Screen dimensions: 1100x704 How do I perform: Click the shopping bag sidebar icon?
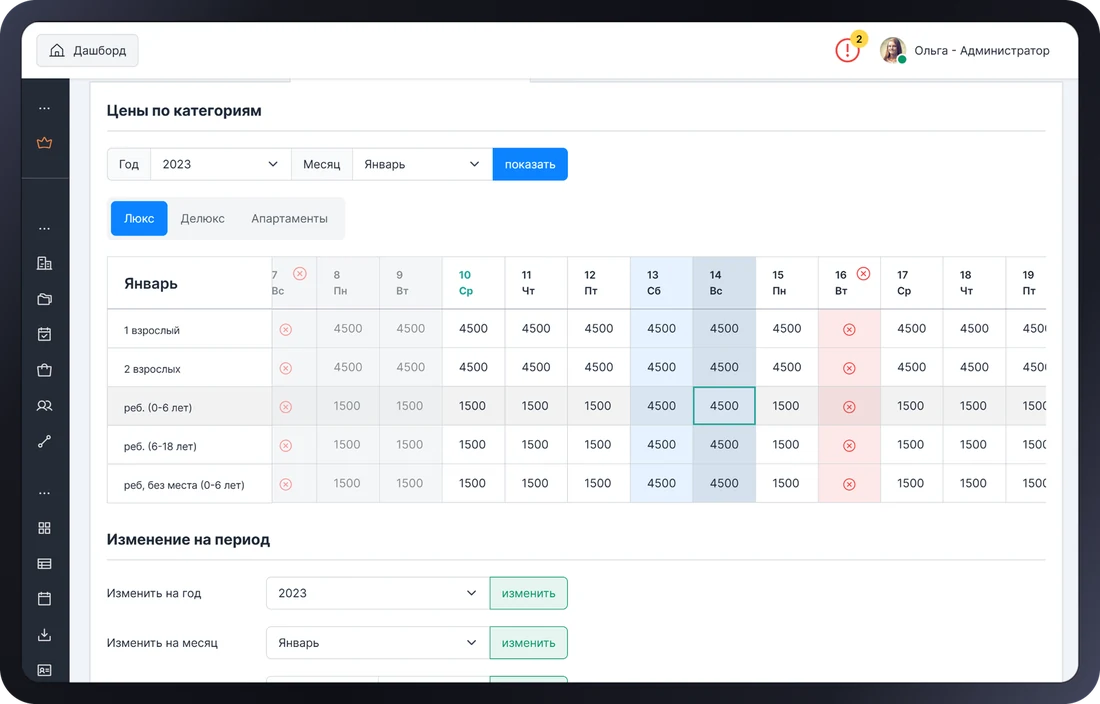click(44, 370)
